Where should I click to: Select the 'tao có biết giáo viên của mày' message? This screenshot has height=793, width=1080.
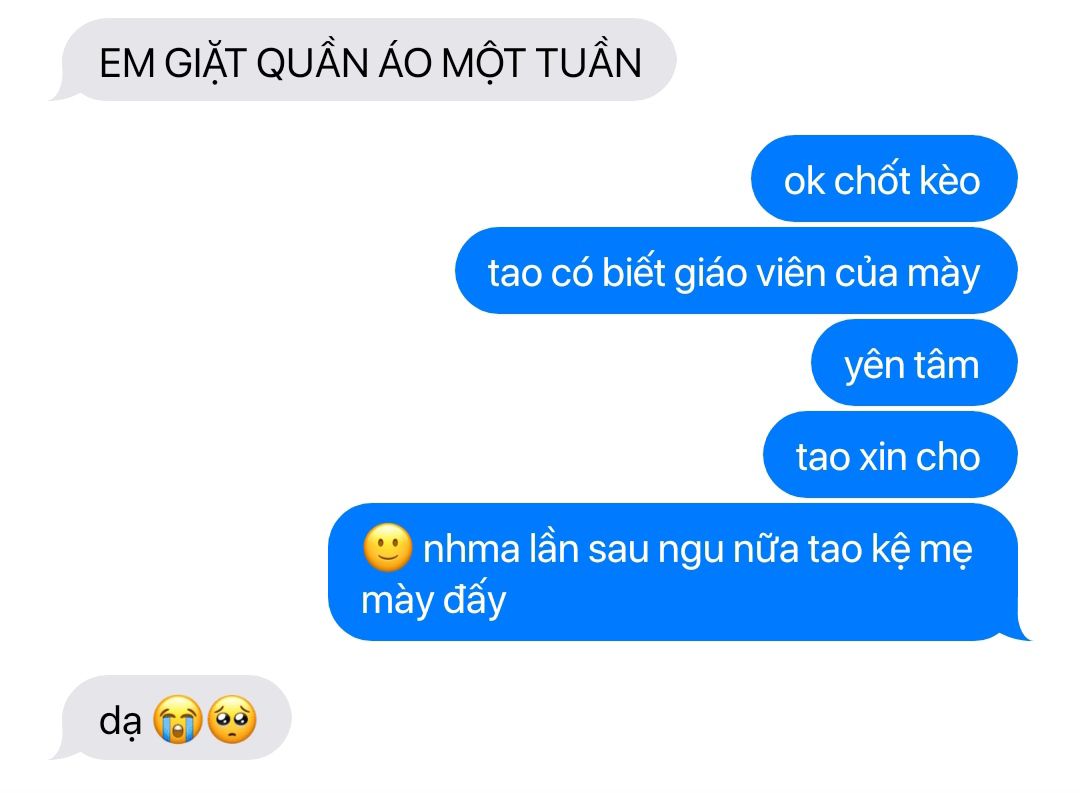point(736,271)
